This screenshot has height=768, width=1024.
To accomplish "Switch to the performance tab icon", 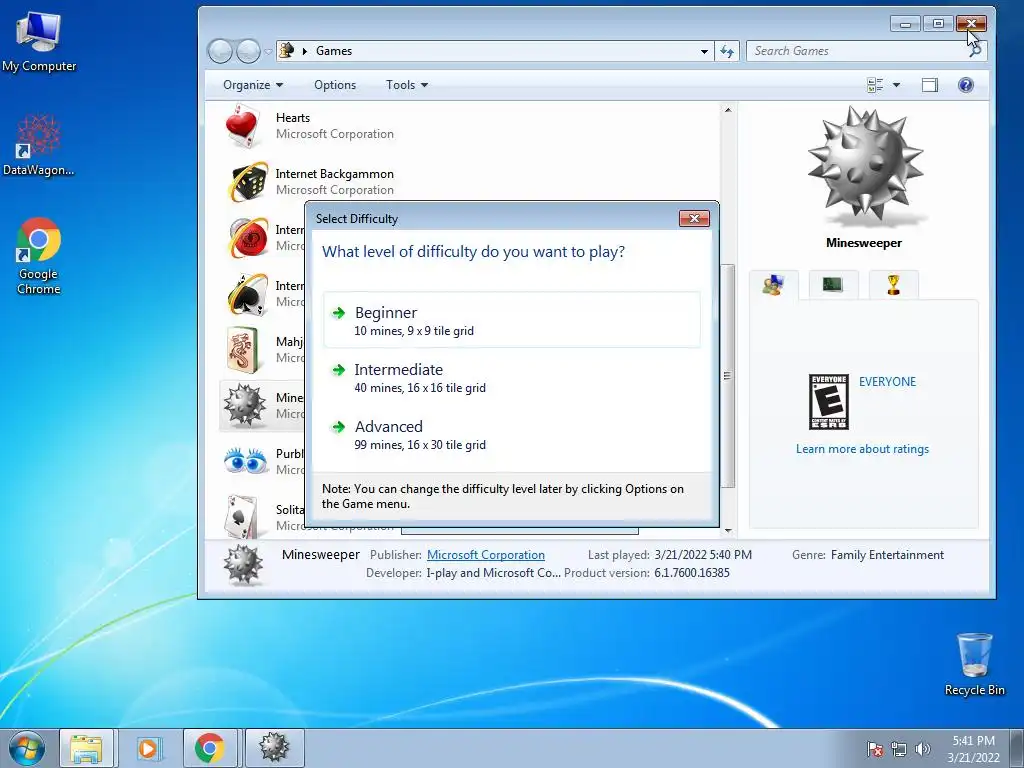I will point(833,285).
